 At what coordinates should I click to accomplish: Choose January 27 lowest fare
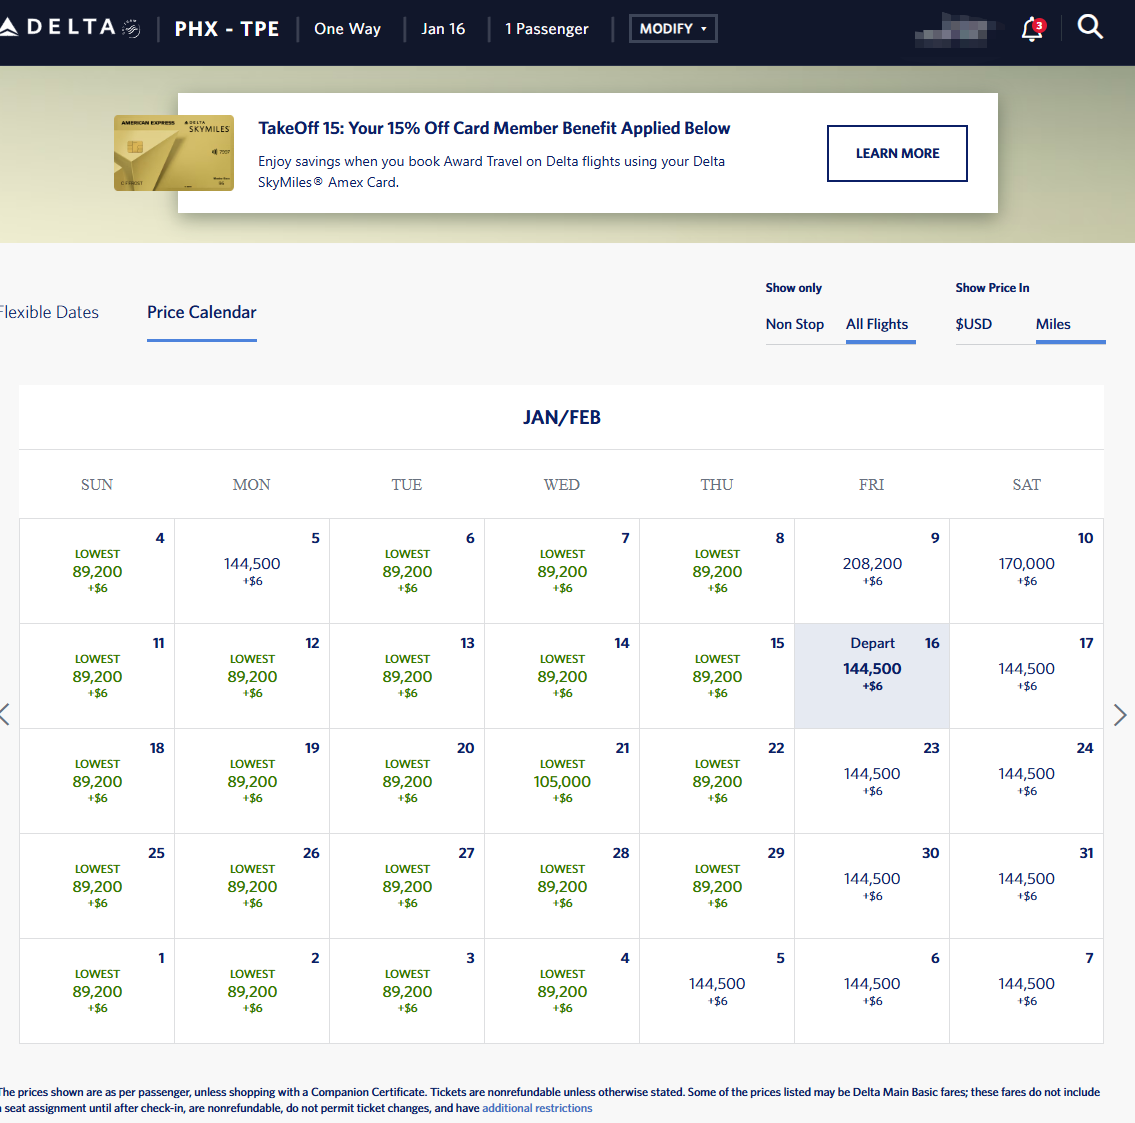(x=407, y=886)
